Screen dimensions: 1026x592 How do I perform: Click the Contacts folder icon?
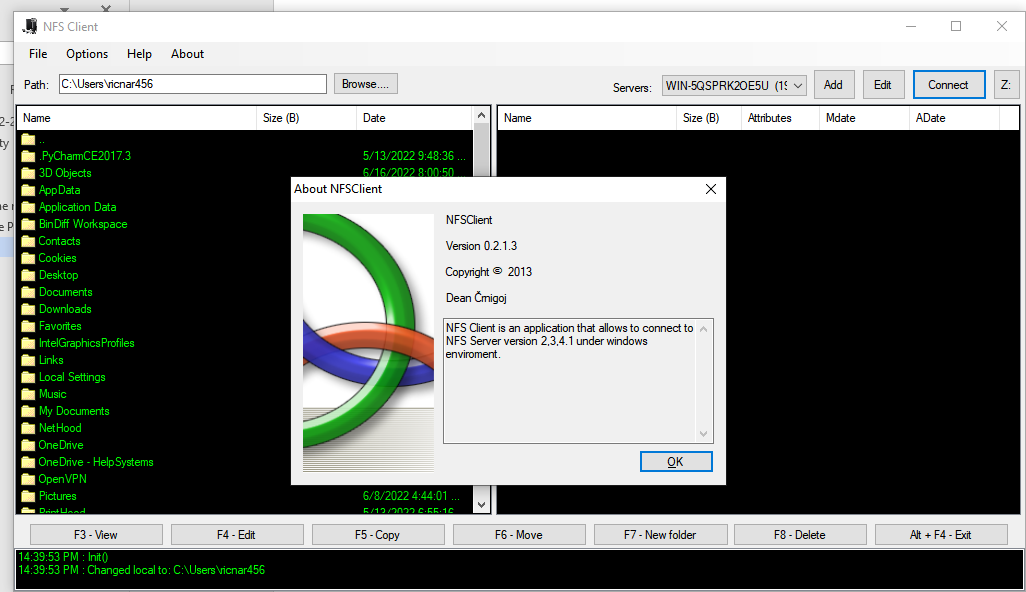(x=28, y=241)
